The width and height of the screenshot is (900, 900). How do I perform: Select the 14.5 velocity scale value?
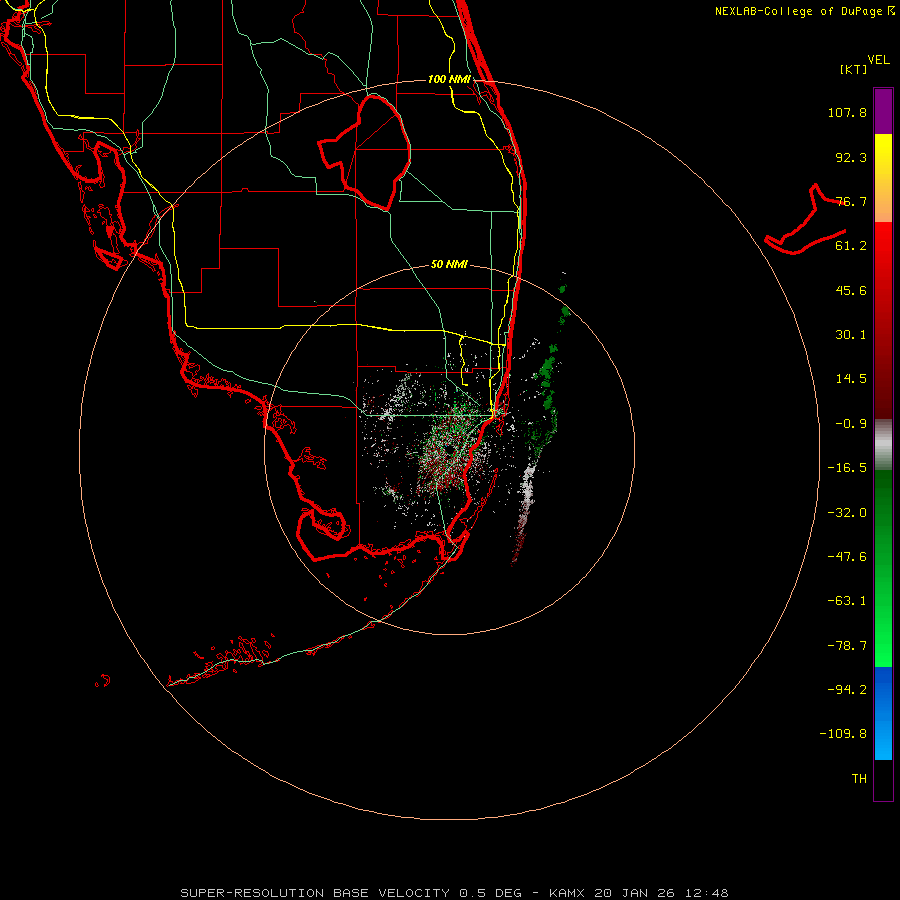[851, 379]
